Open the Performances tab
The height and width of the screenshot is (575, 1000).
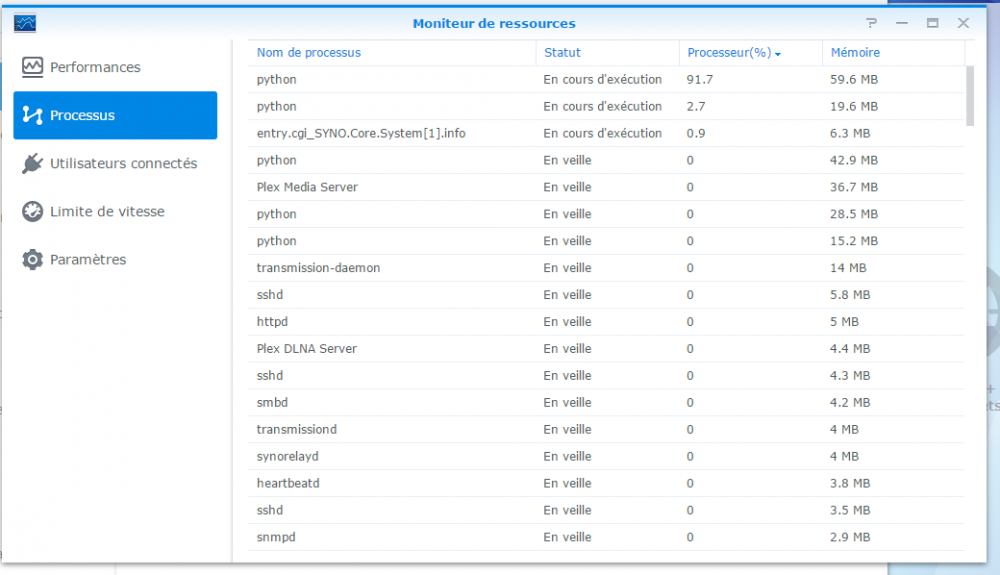95,67
